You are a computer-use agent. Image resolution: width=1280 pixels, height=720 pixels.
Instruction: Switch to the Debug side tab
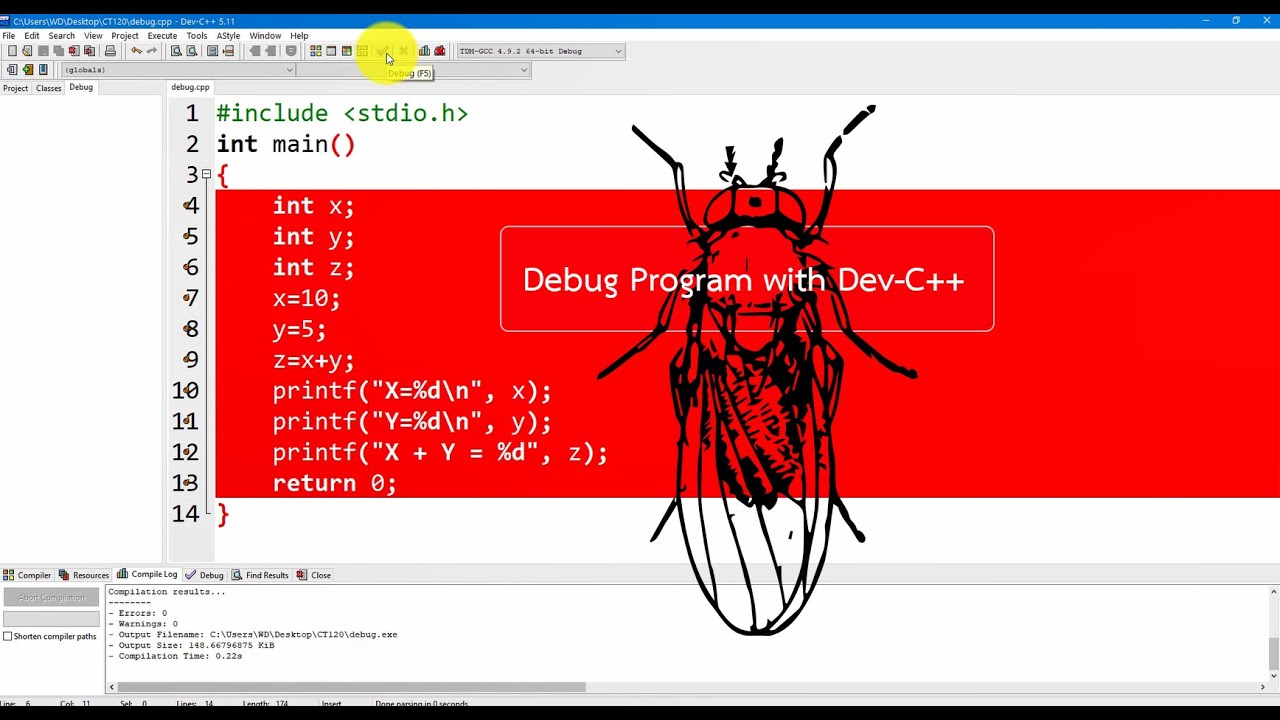click(x=81, y=88)
